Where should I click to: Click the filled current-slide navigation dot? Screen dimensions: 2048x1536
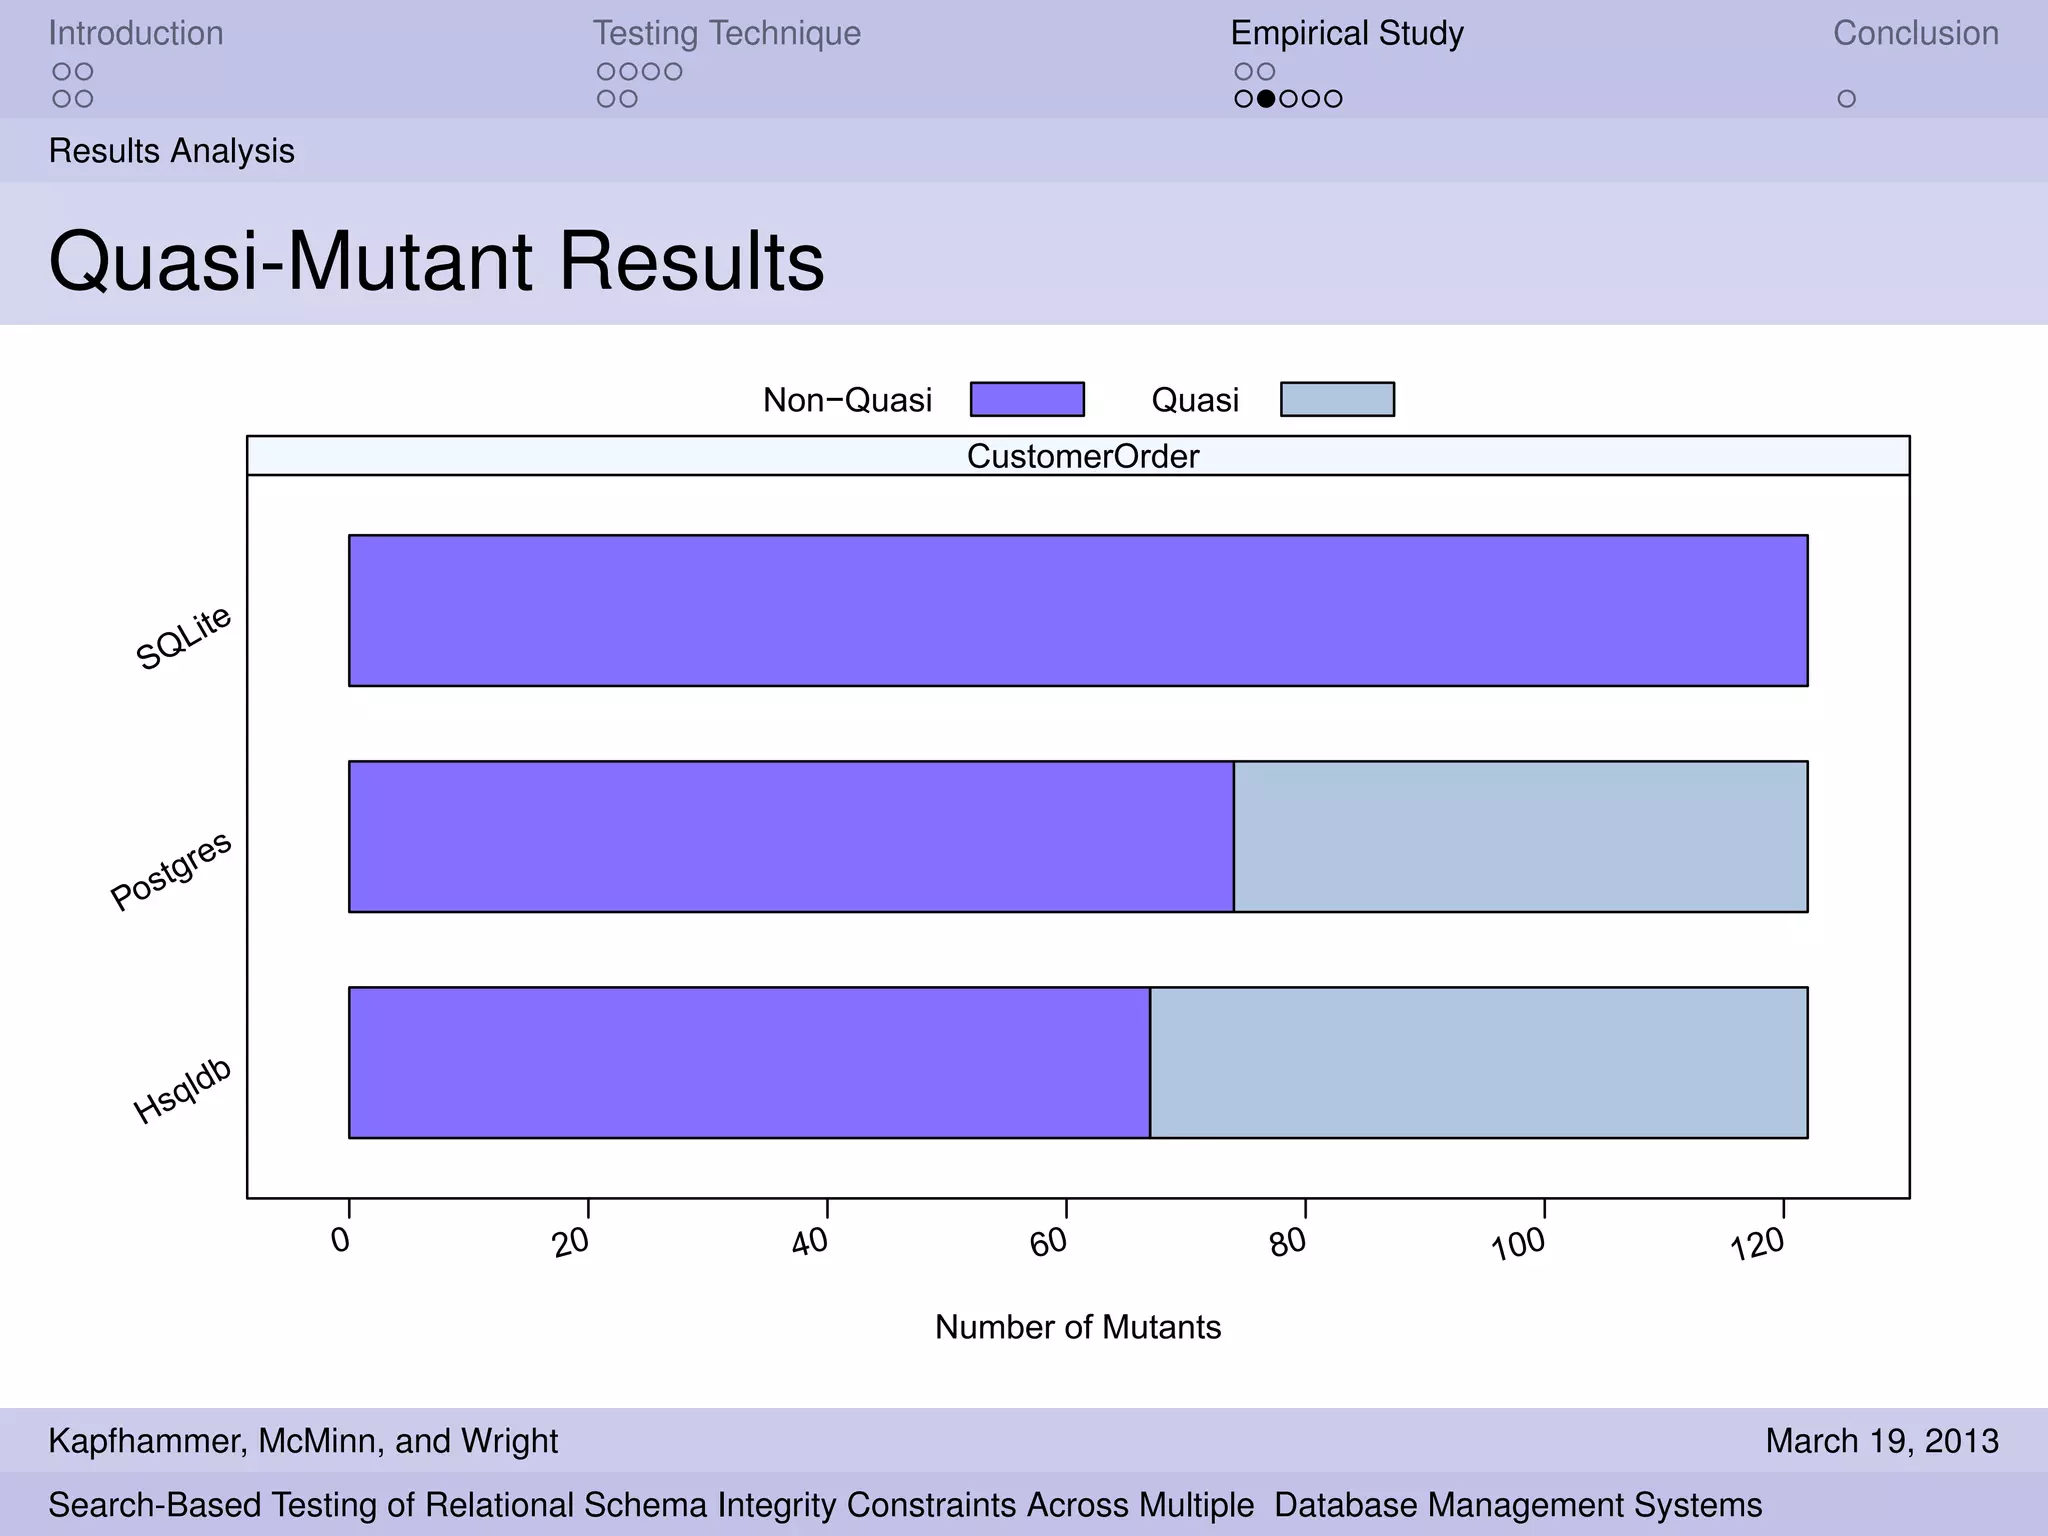click(x=1266, y=99)
